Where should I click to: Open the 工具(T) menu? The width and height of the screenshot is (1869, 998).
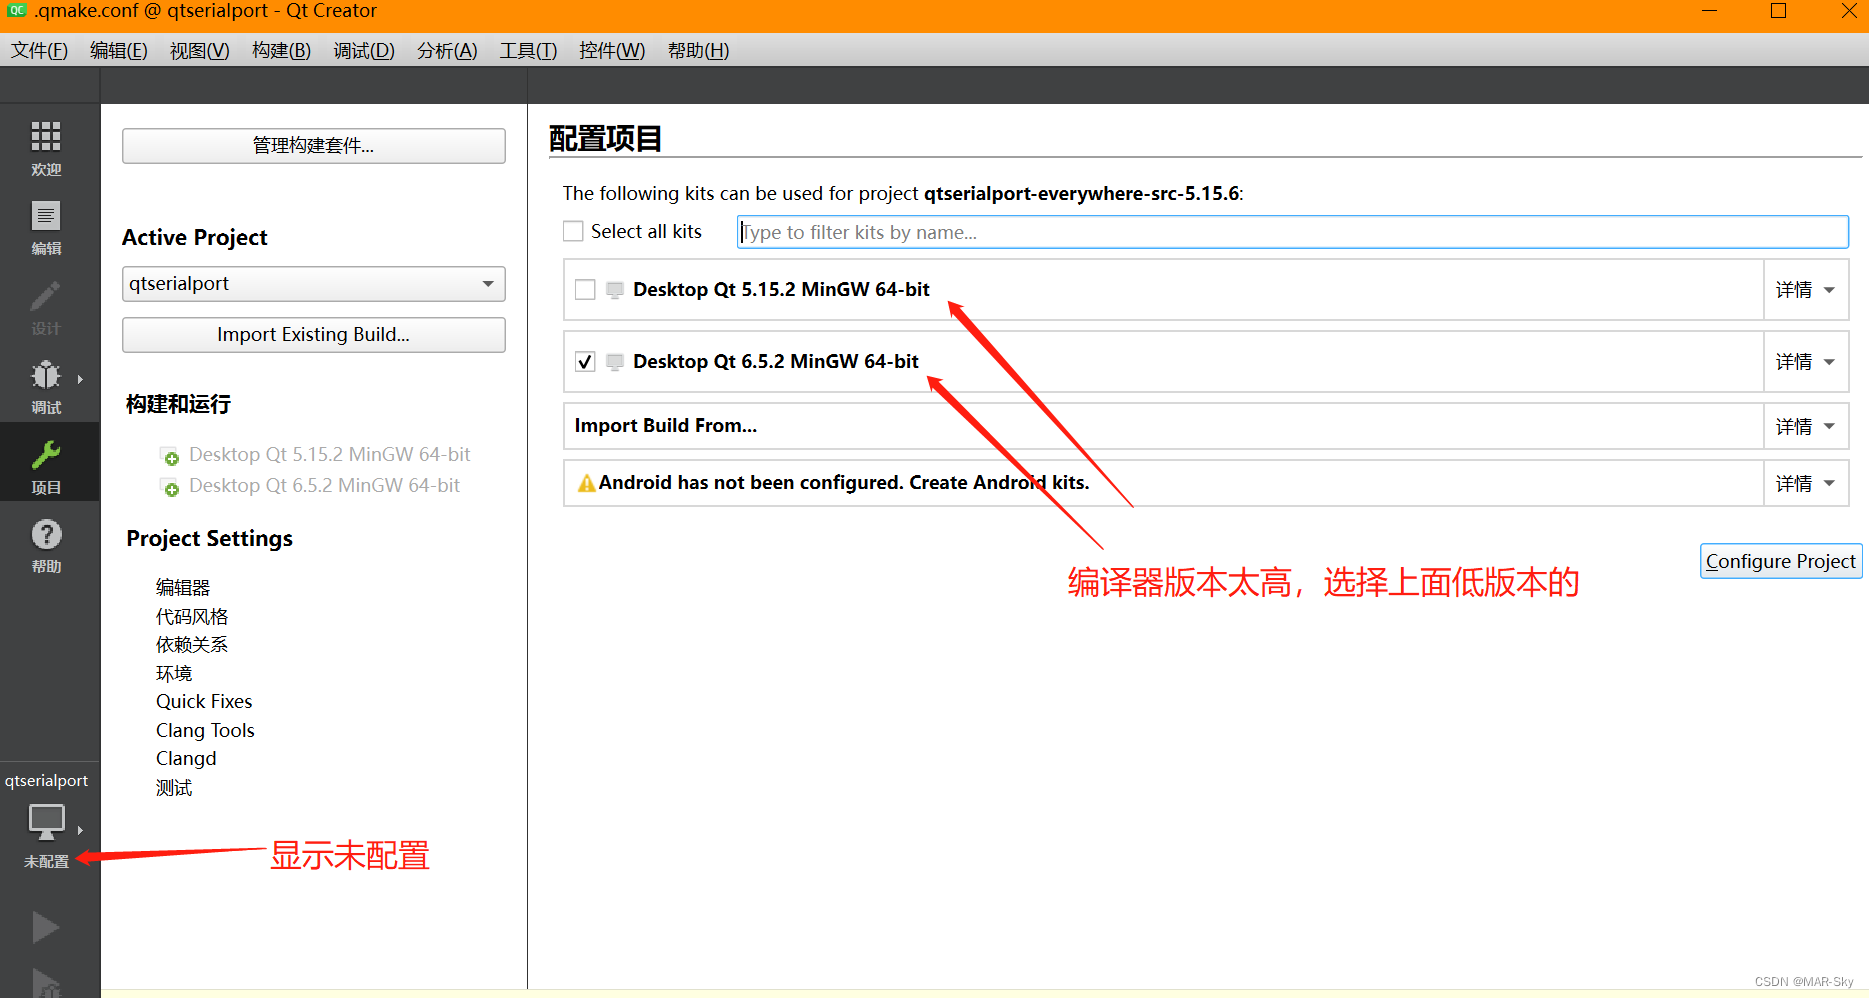[528, 50]
